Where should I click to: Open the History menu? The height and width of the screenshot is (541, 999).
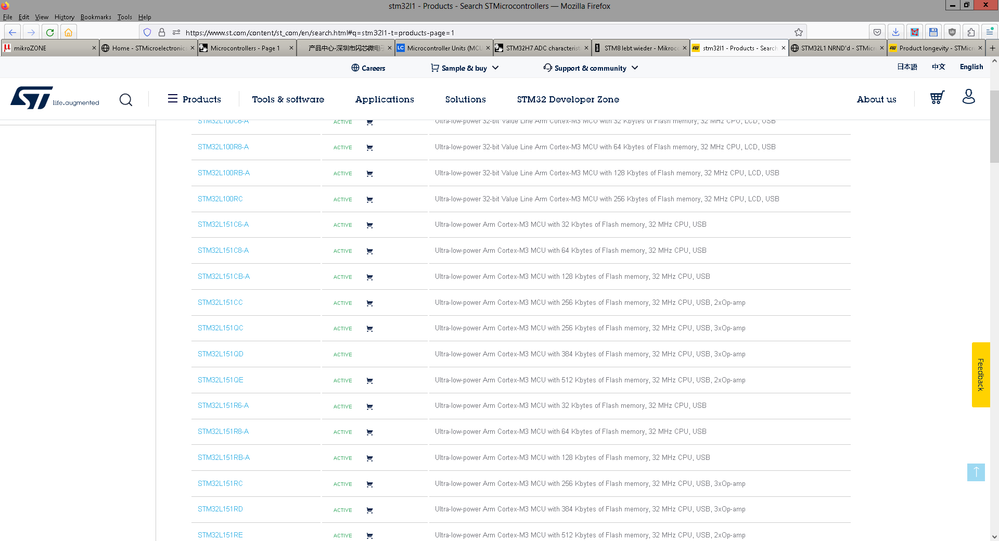click(64, 17)
